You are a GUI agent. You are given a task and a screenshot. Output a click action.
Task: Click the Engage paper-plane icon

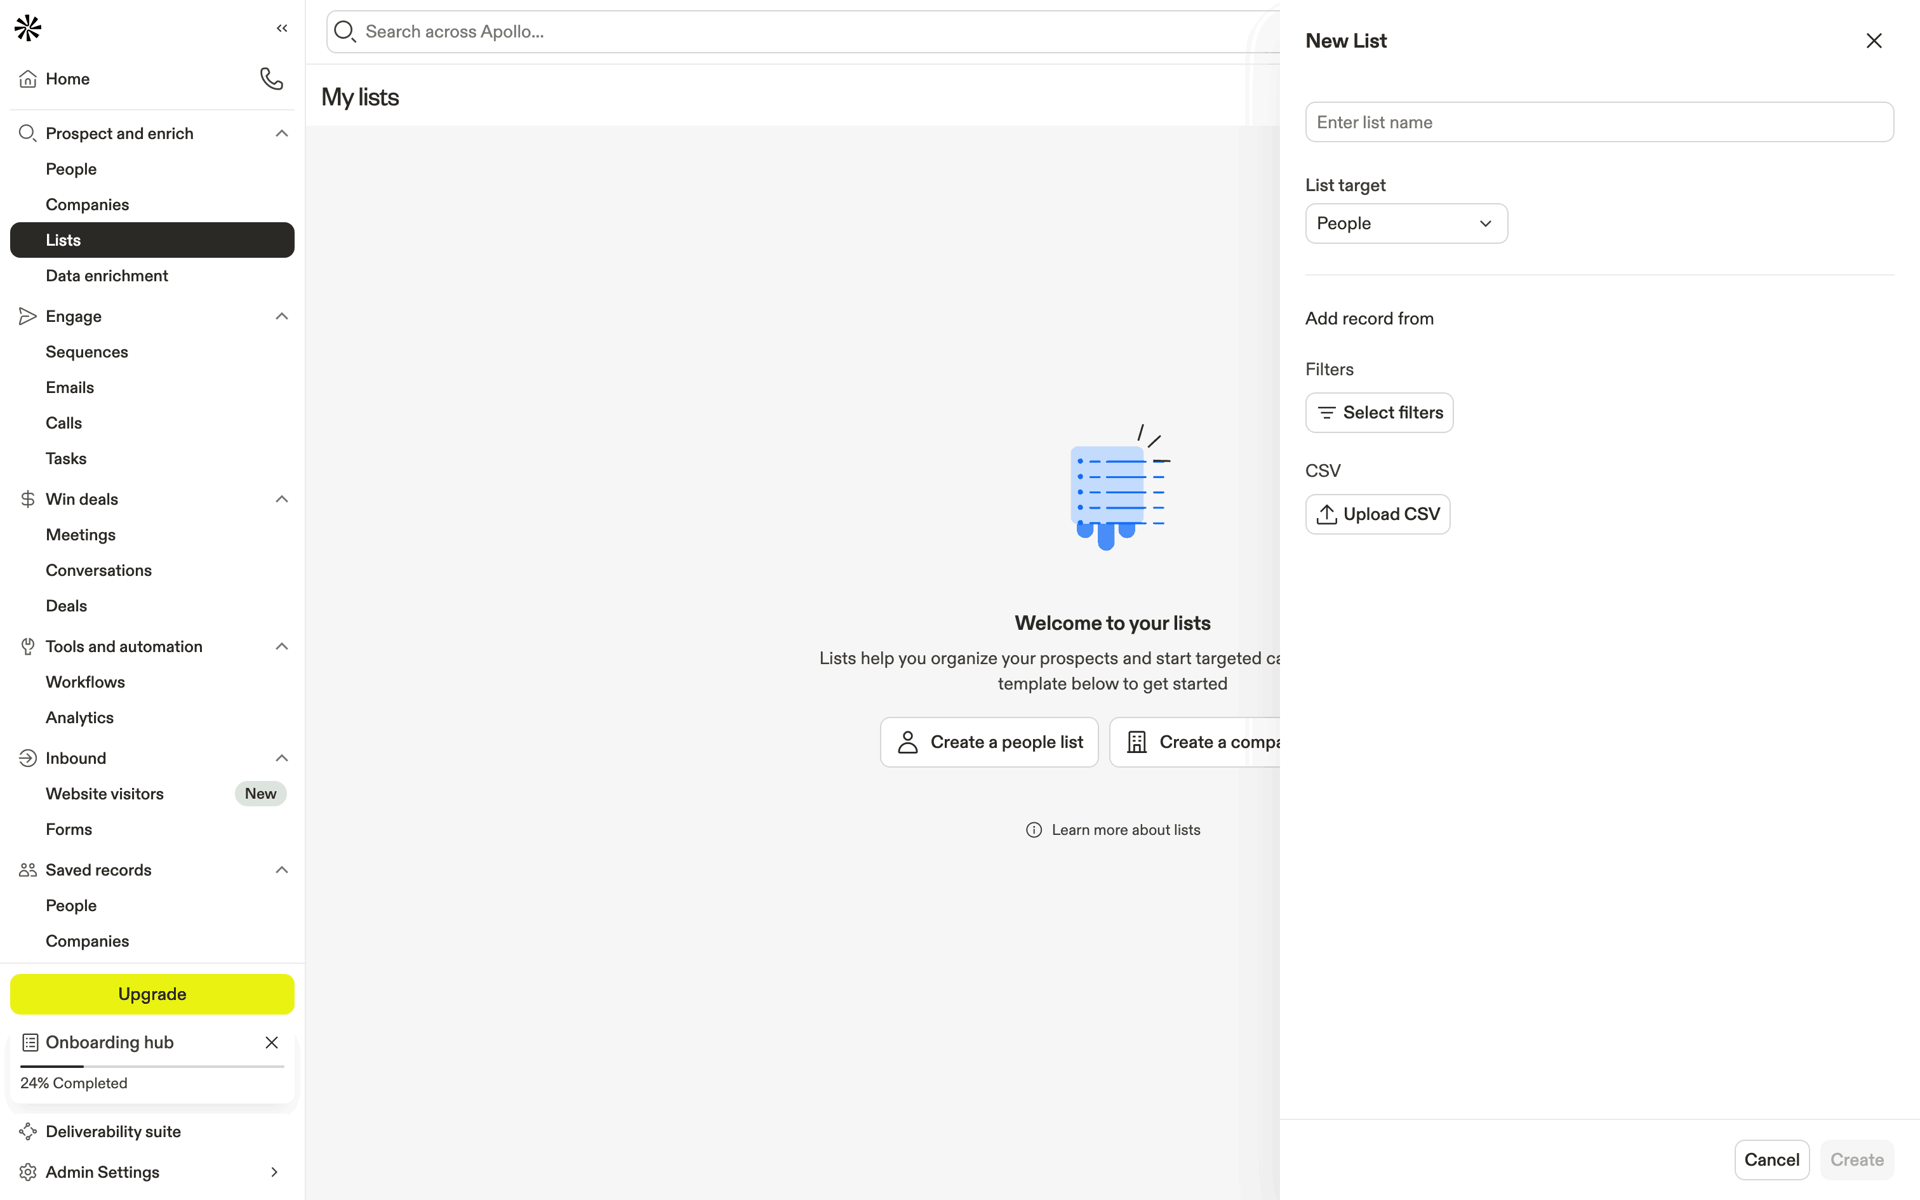pos(28,316)
